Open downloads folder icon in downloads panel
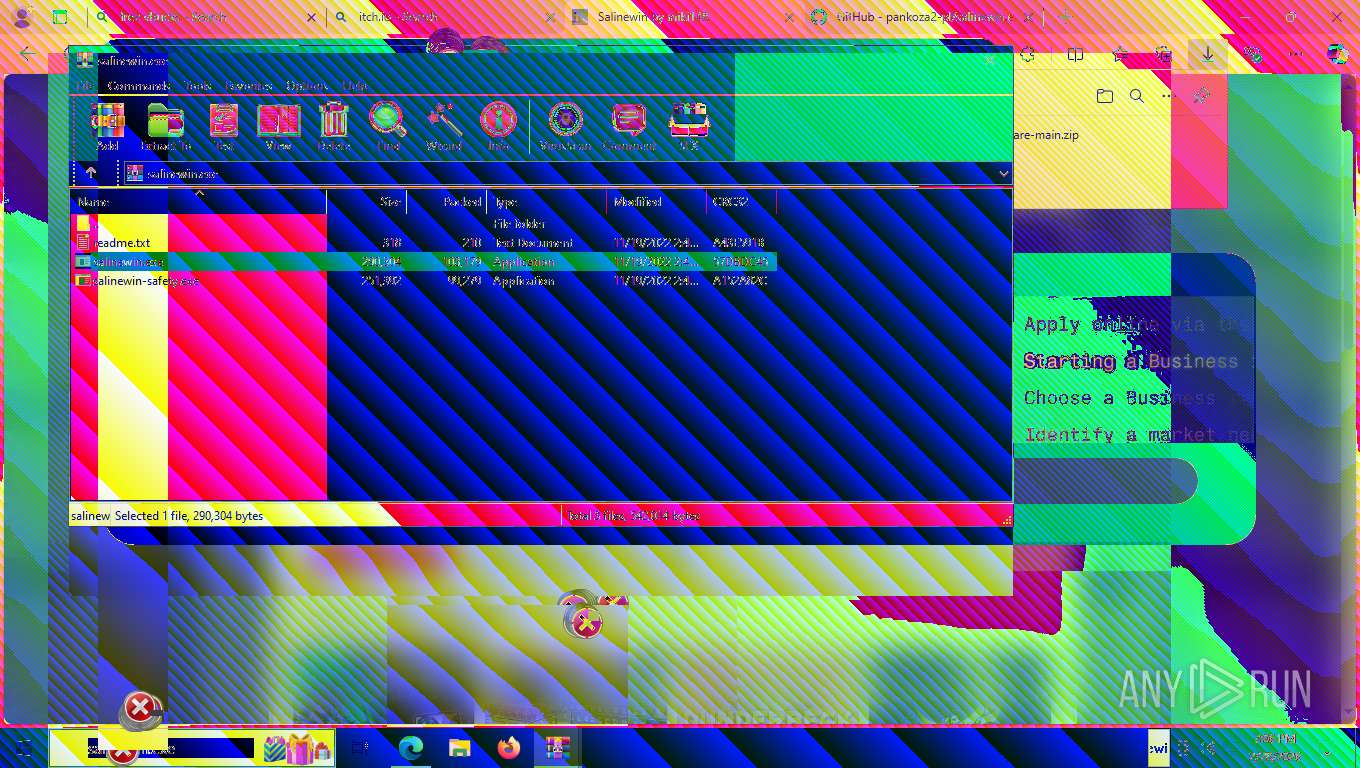This screenshot has height=768, width=1360. pyautogui.click(x=1104, y=96)
